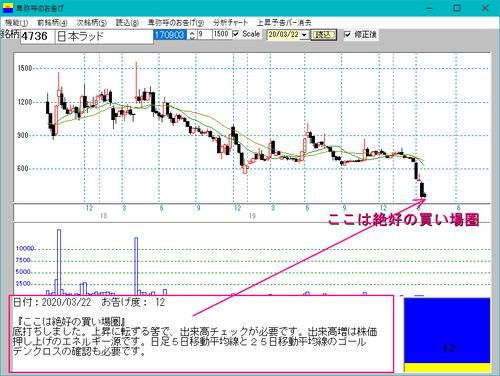
Task: Click the tallest volume bar near chart start
Action: (x=59, y=262)
